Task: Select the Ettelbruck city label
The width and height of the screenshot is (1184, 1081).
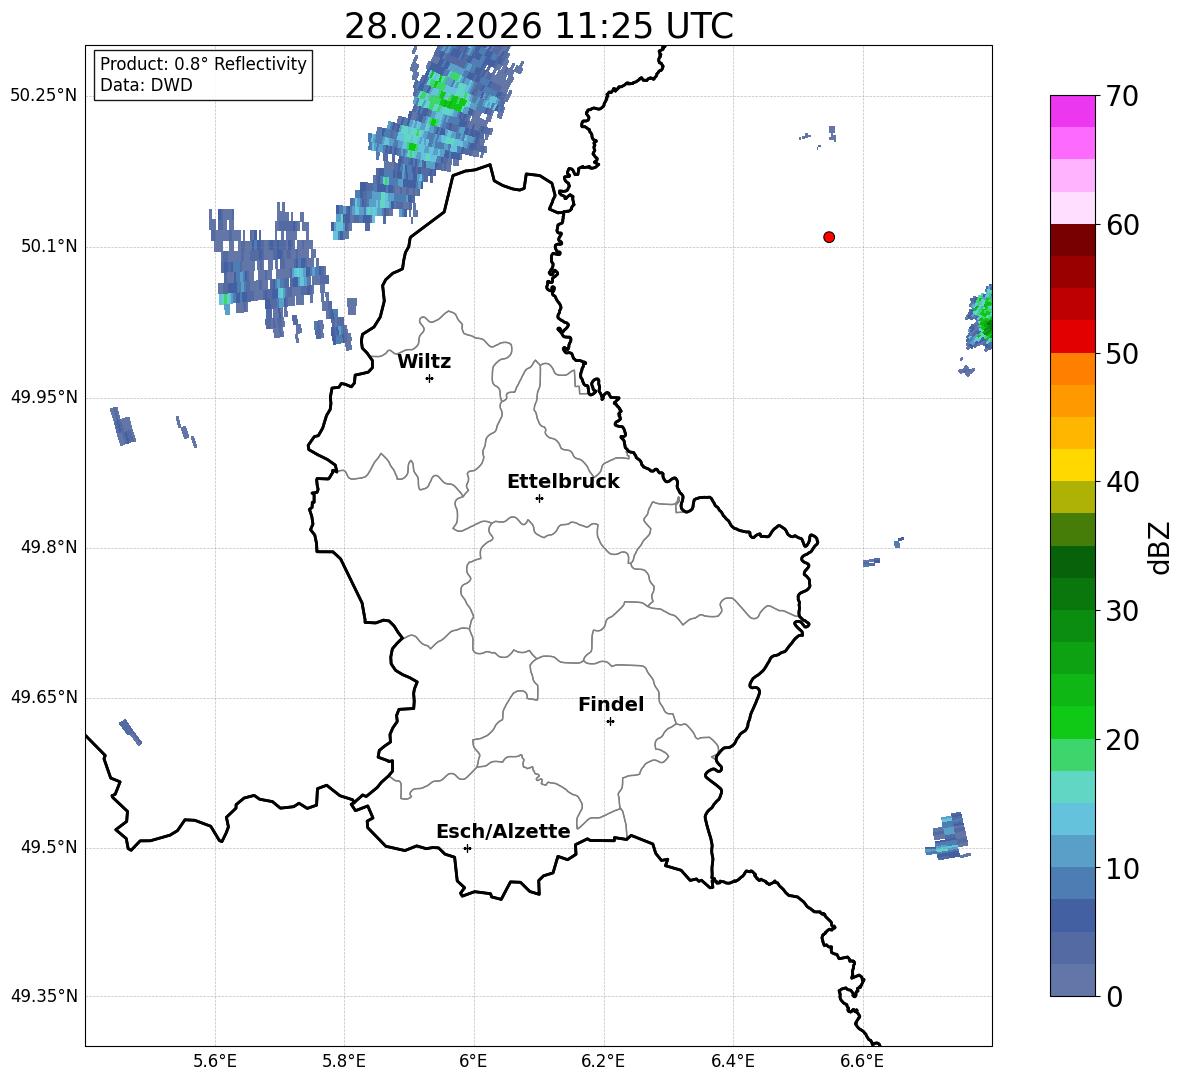Action: [x=563, y=482]
